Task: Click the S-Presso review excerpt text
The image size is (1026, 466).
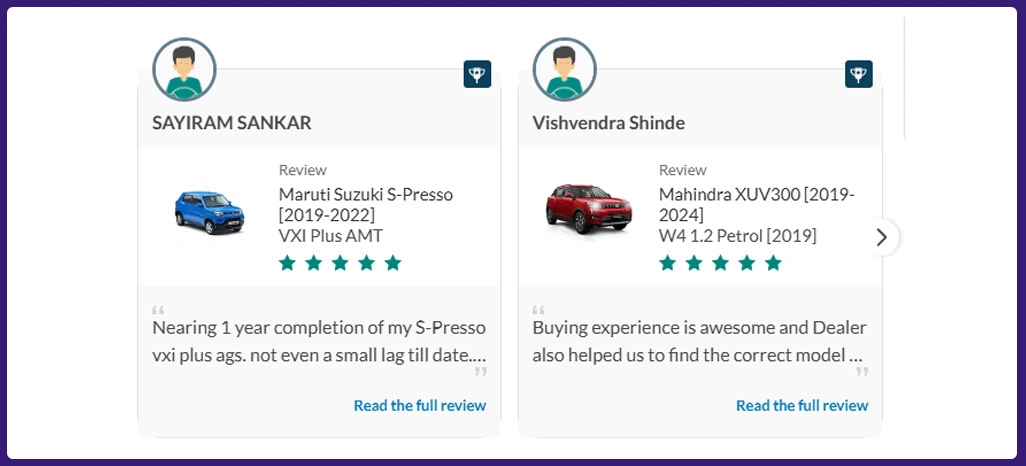Action: tap(319, 341)
